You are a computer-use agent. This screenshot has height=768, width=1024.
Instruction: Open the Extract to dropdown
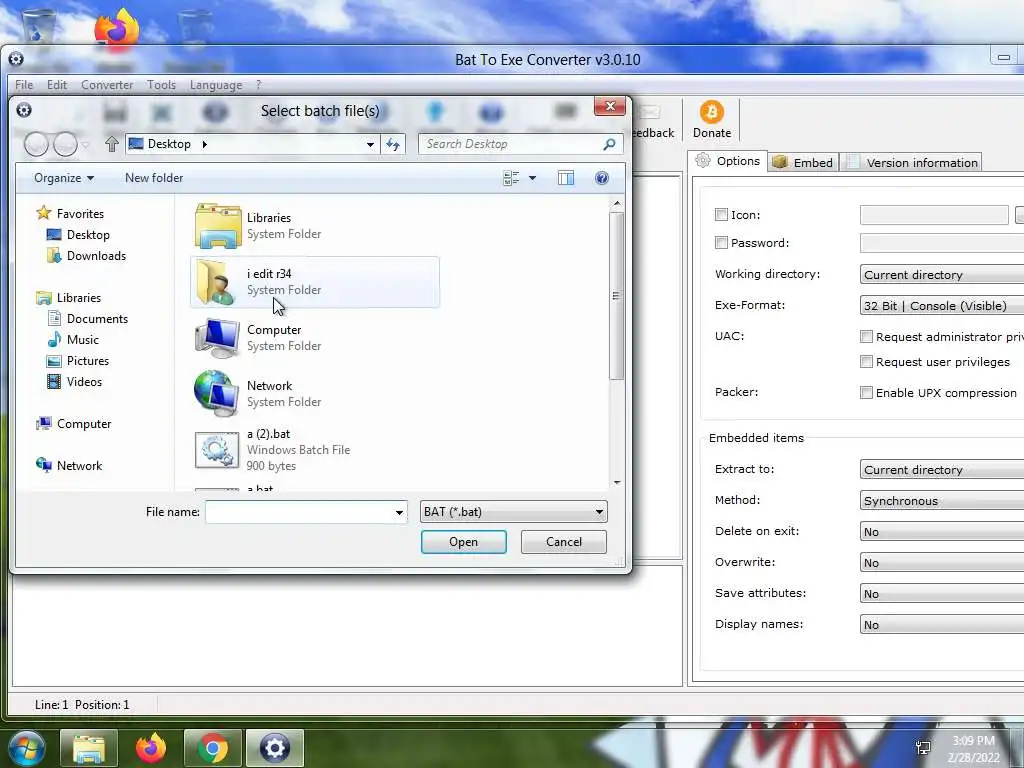(x=942, y=470)
